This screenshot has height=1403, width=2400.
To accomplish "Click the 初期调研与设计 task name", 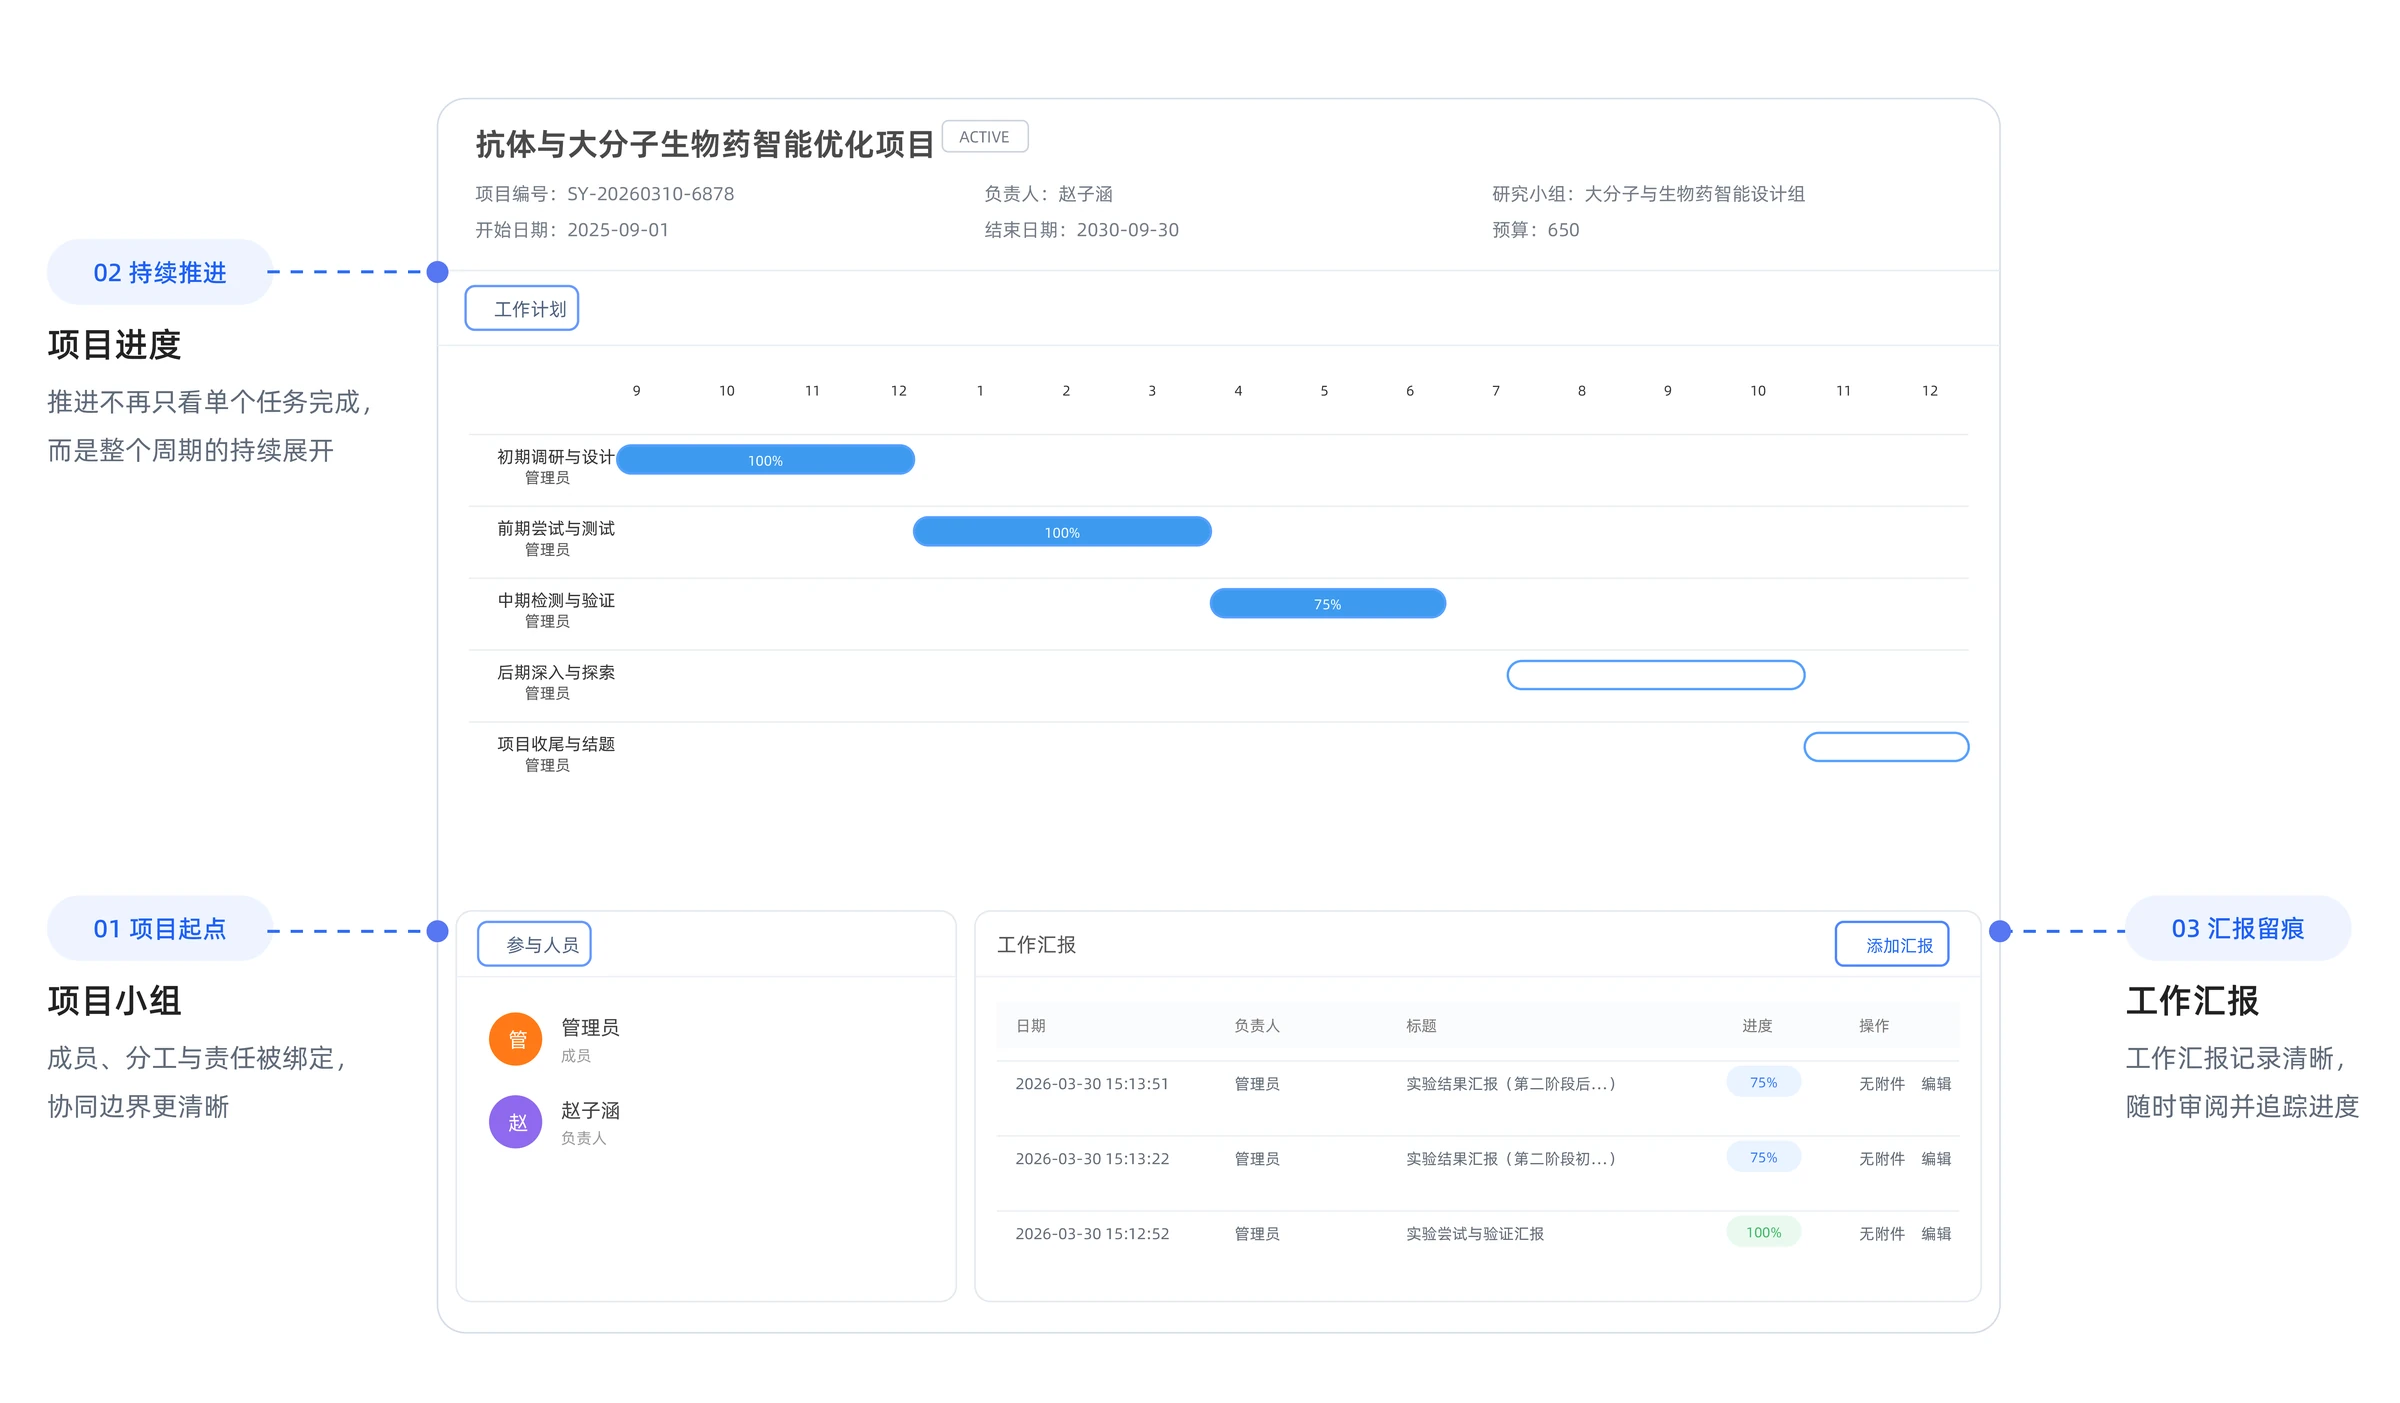I will tap(556, 457).
